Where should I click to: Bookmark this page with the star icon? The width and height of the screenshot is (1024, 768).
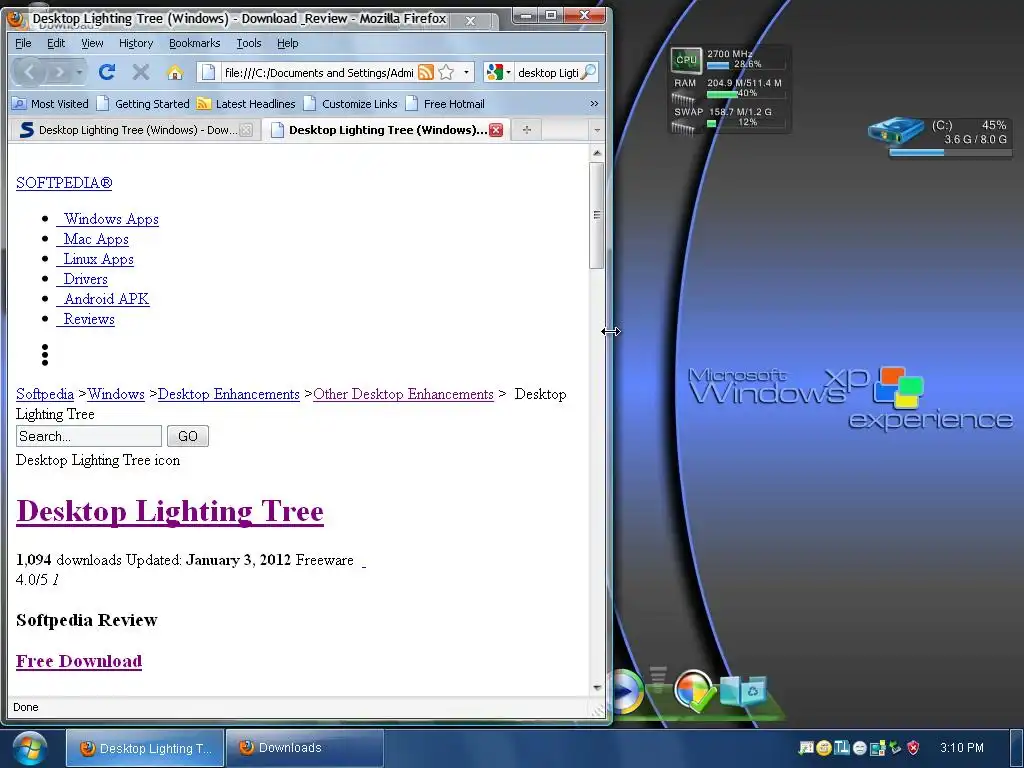pos(446,72)
